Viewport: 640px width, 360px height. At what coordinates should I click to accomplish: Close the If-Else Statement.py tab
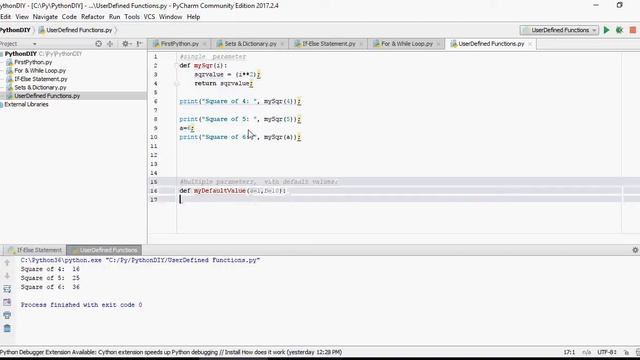pyautogui.click(x=361, y=44)
